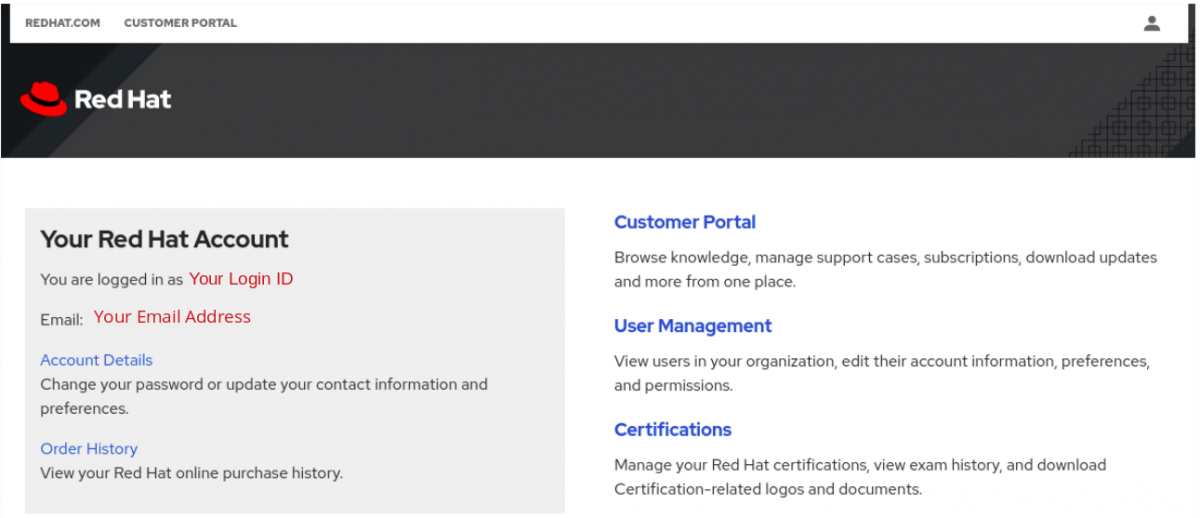Open the Certifications link
1200x518 pixels.
673,429
